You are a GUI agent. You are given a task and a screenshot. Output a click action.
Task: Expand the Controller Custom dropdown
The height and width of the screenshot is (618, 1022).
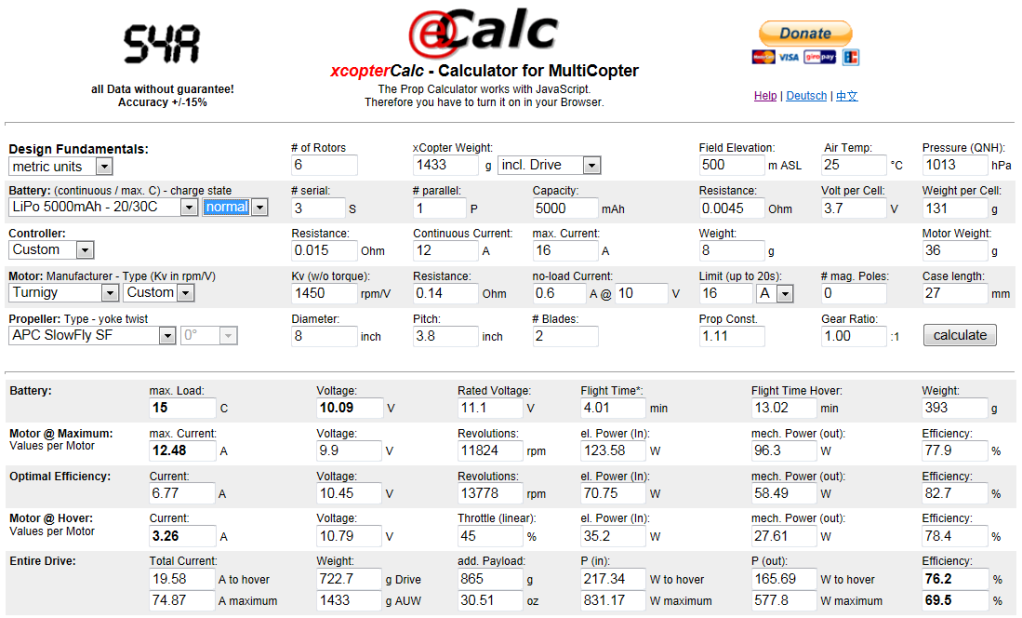click(x=52, y=250)
